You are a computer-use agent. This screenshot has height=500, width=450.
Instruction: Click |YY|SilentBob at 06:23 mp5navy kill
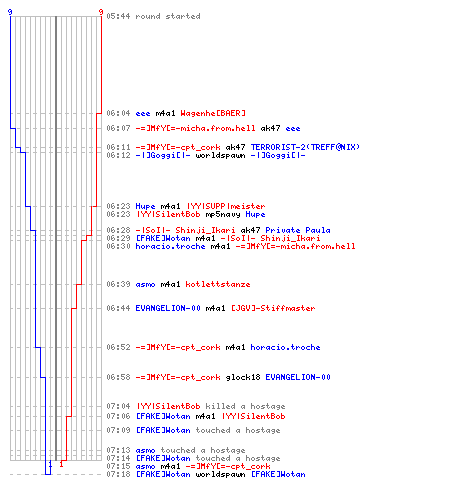coord(168,214)
